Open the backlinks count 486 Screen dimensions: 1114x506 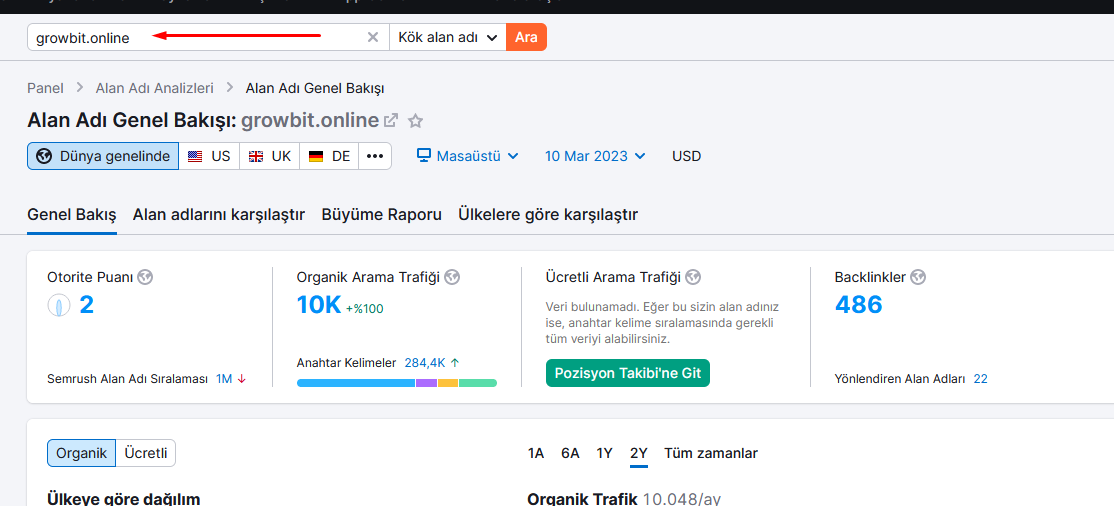pyautogui.click(x=858, y=305)
